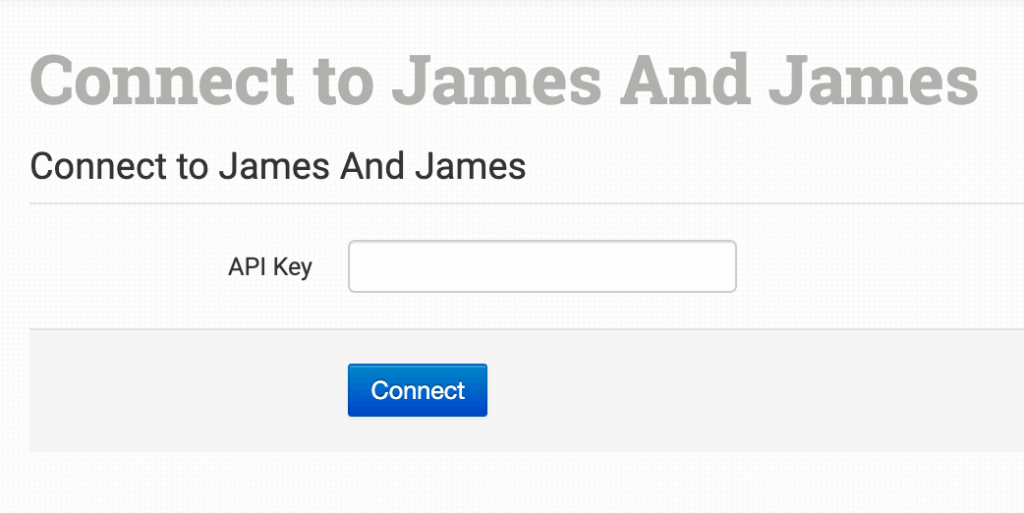The image size is (1024, 513).
Task: Click the last "James" in the black subheading
Action: 471,166
